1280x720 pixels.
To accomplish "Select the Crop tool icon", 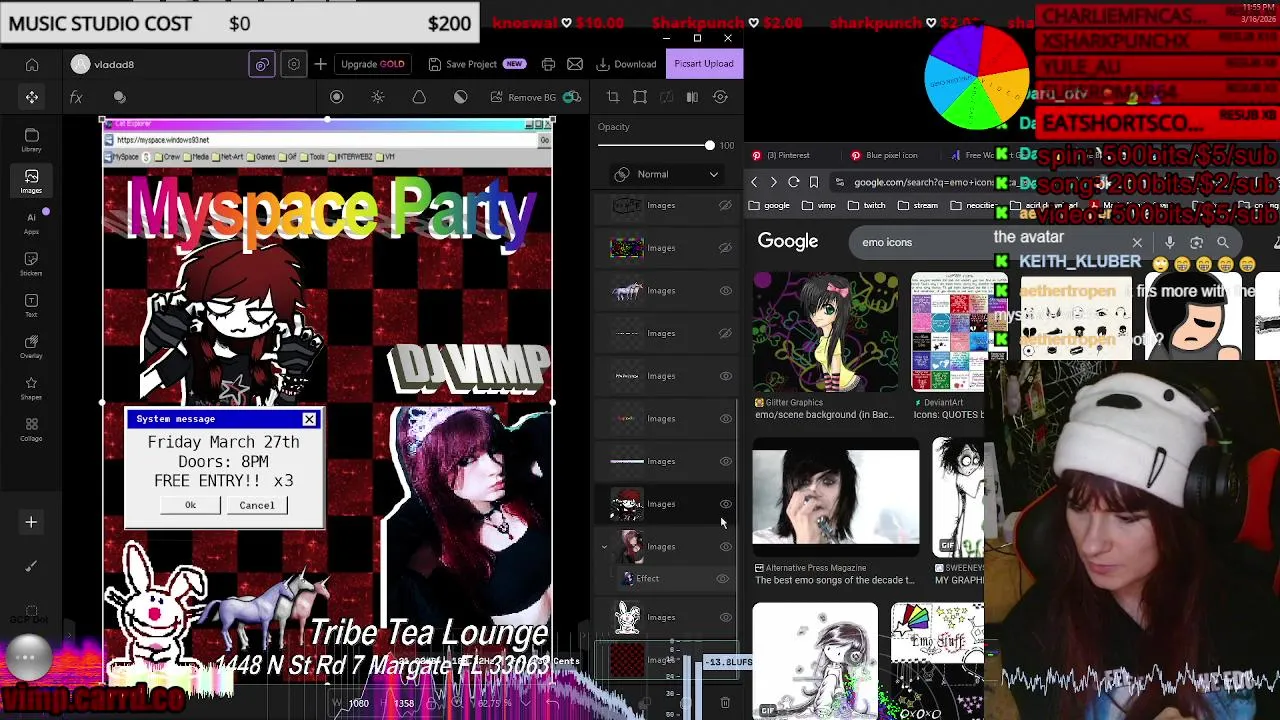I will point(613,97).
